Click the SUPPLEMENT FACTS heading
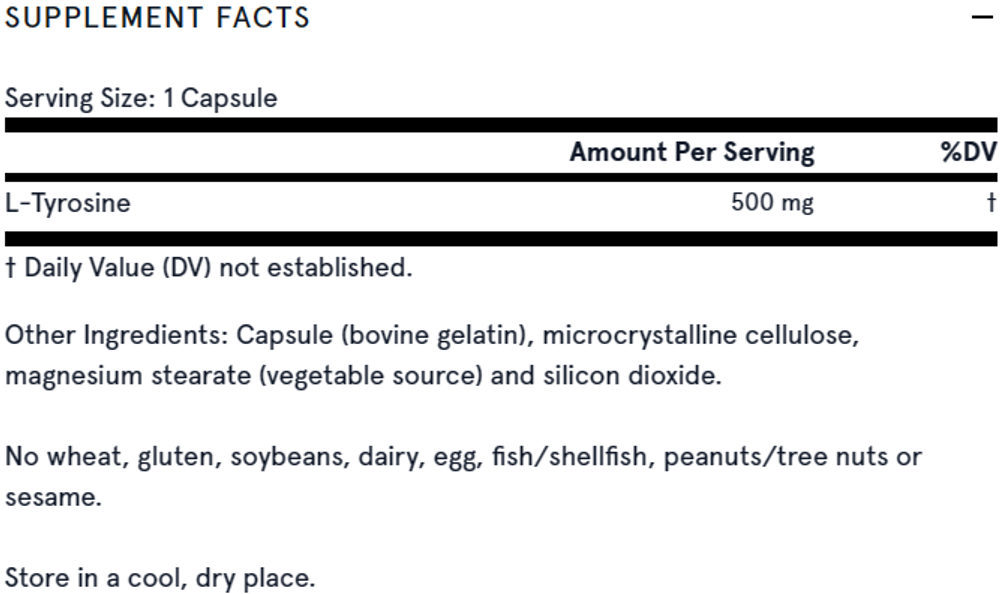1000x594 pixels. (x=158, y=17)
